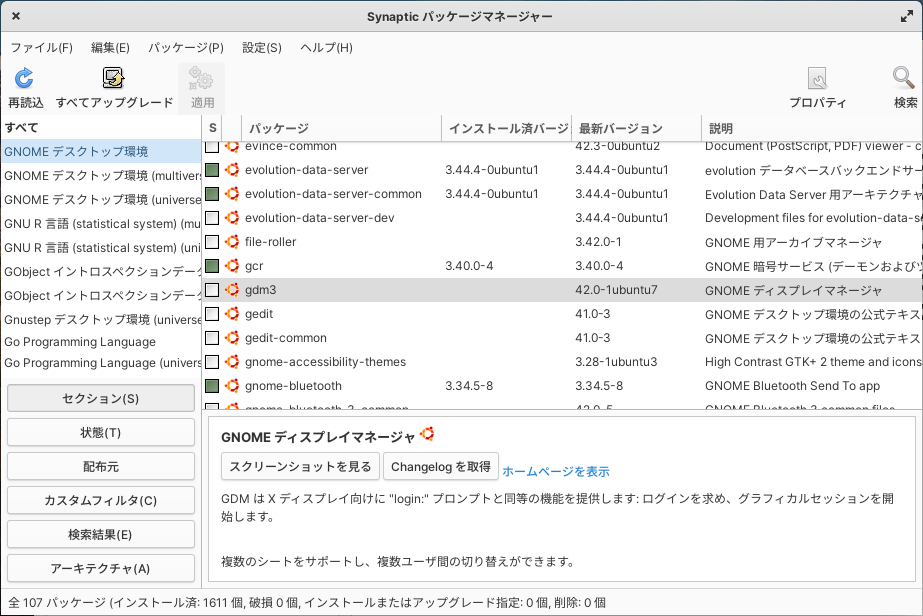The width and height of the screenshot is (923, 616).
Task: Click the gnome-bluetooth description GNOME Bluetooth Send To app
Action: (x=792, y=386)
